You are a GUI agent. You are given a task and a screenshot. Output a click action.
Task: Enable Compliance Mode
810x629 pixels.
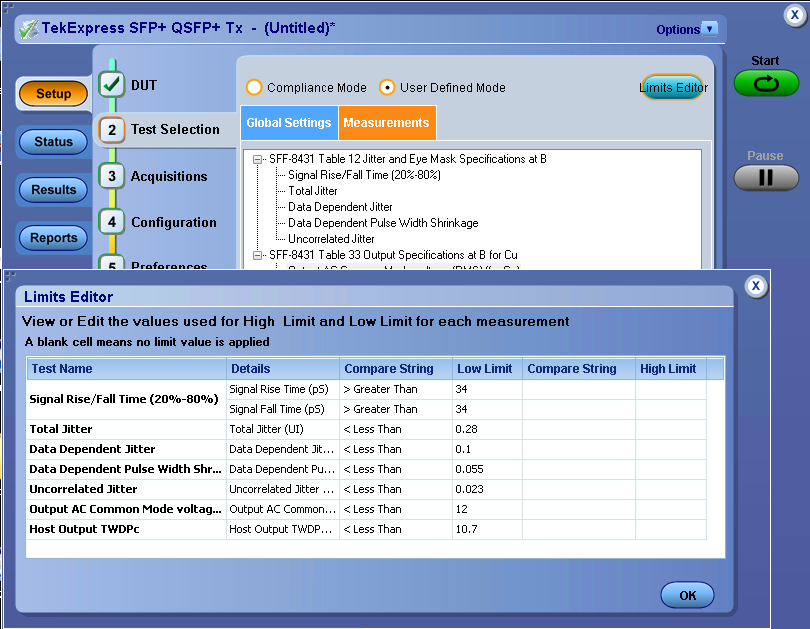(254, 87)
